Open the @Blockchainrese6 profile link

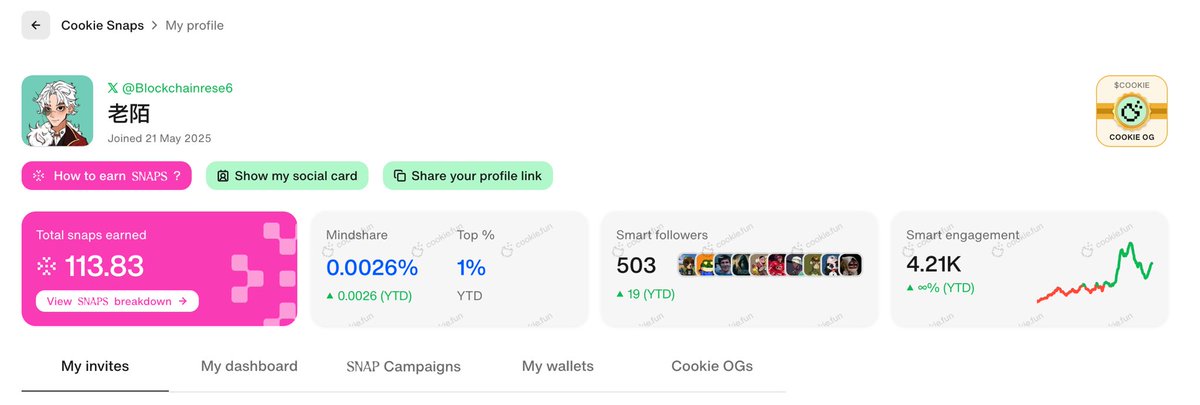pos(177,88)
